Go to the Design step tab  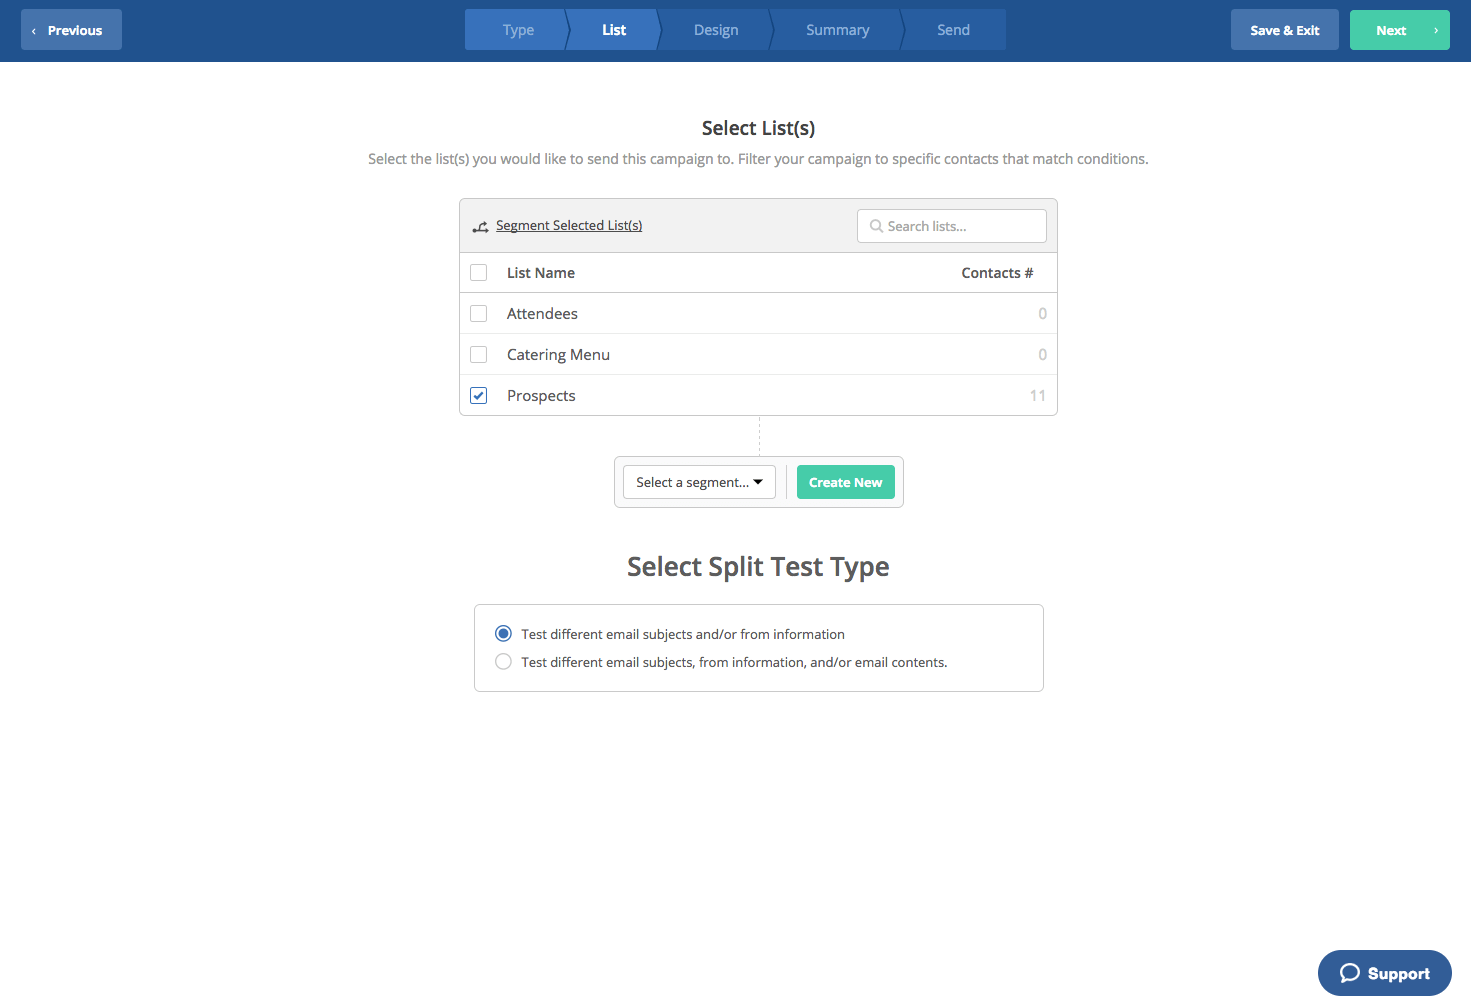(716, 30)
